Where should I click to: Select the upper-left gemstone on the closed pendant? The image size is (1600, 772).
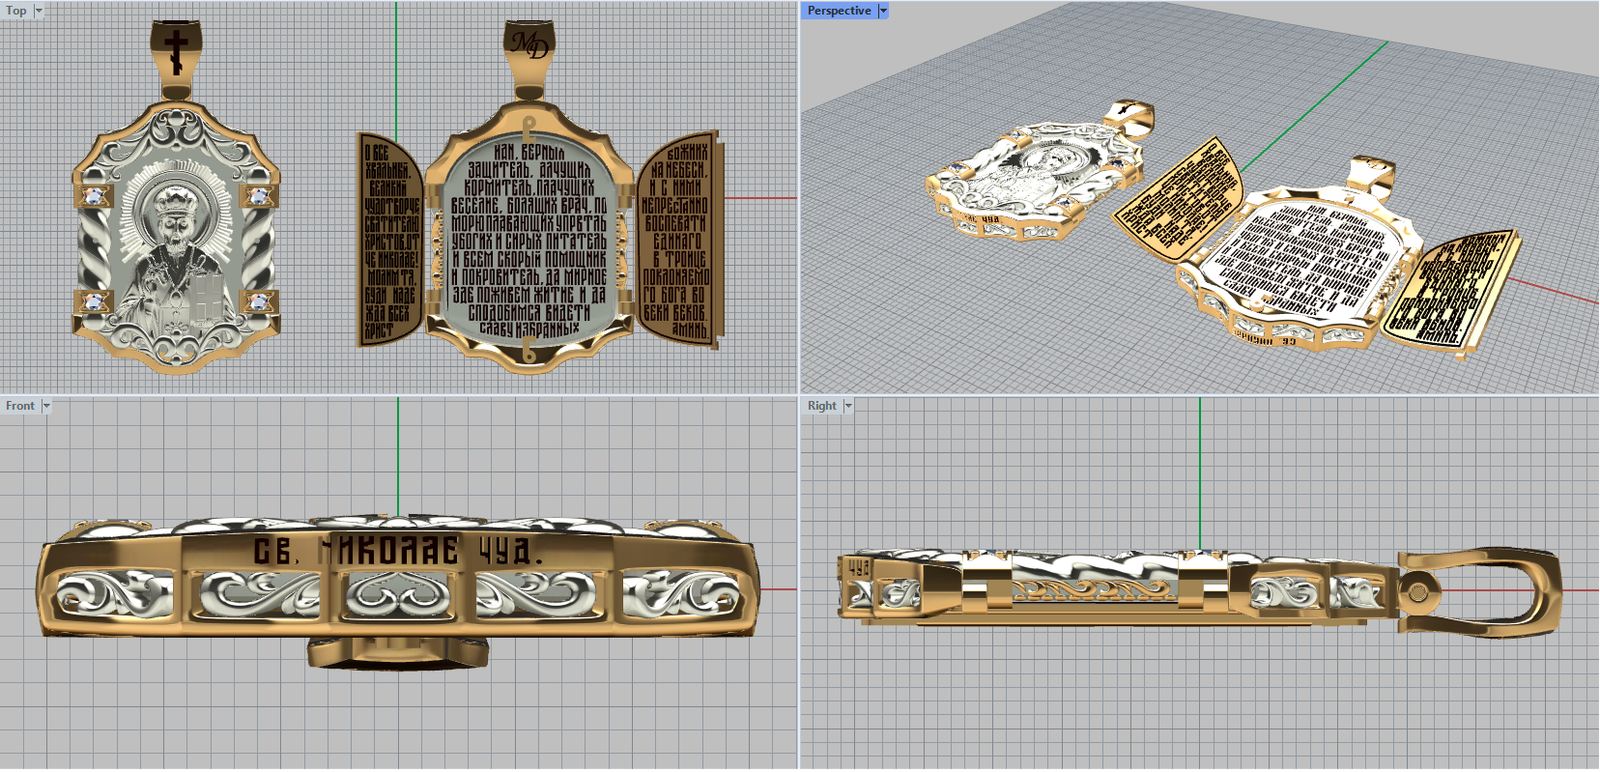95,197
